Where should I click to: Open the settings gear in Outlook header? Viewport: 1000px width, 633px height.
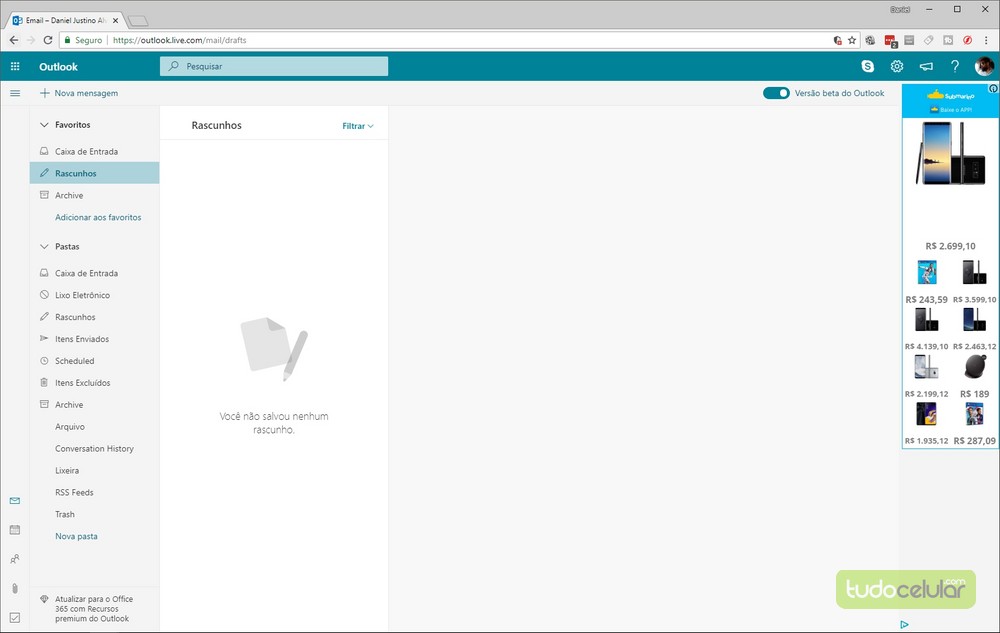click(x=897, y=67)
